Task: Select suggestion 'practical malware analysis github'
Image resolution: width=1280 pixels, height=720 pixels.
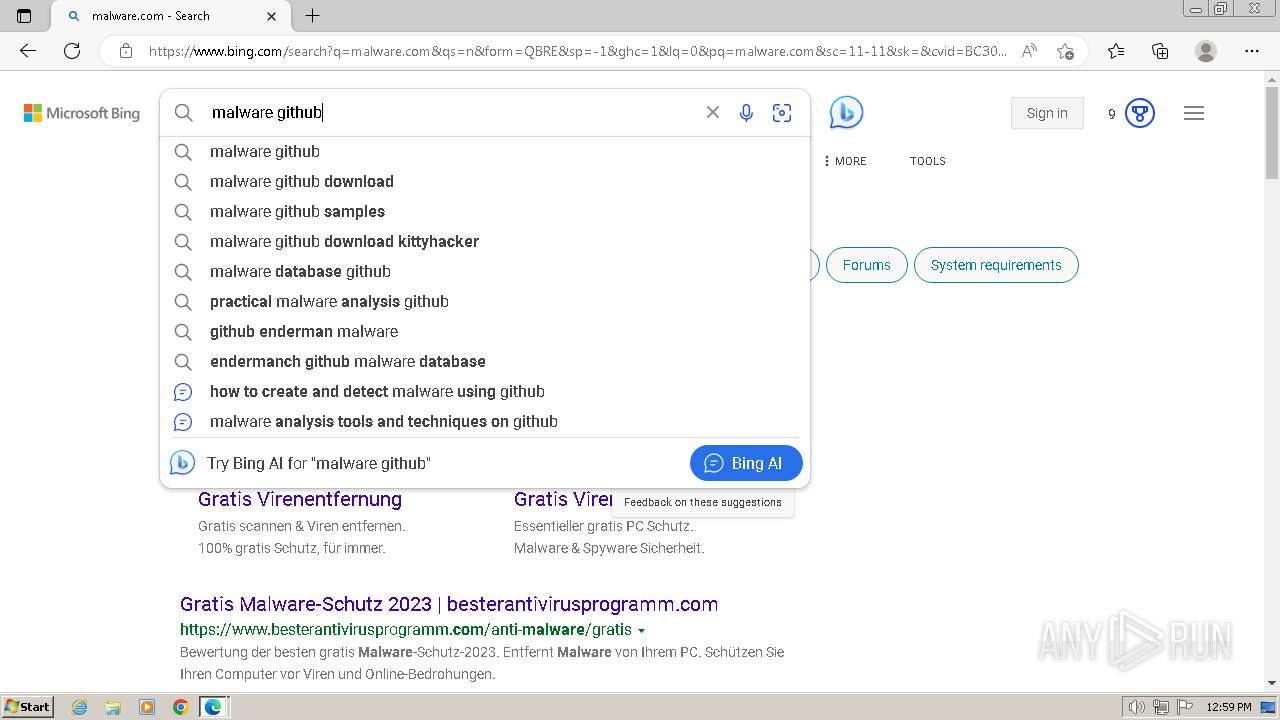Action: 485,301
